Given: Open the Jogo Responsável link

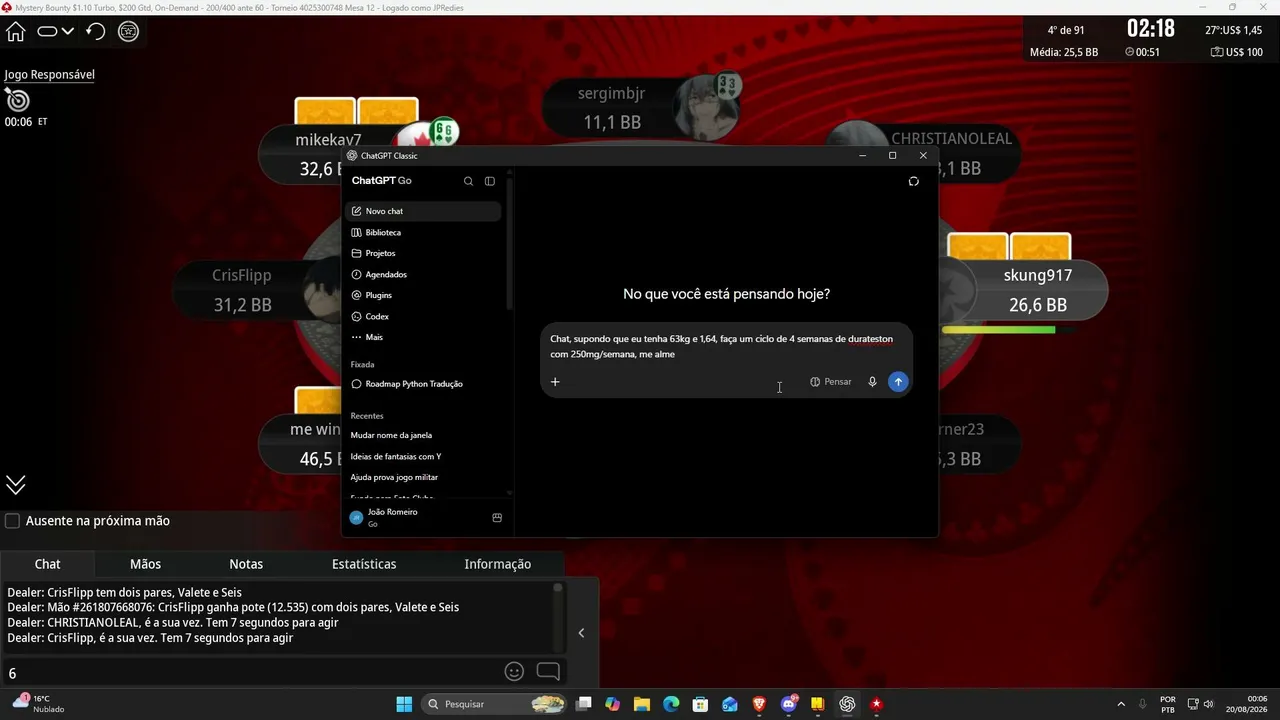Looking at the screenshot, I should click(x=49, y=74).
